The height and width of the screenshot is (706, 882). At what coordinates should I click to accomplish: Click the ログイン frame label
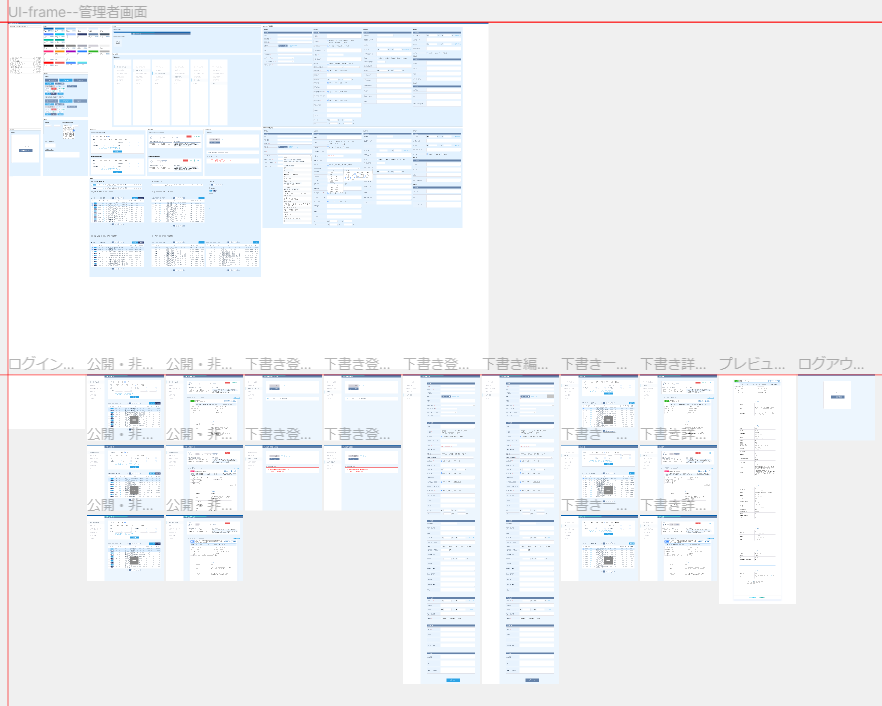tap(42, 364)
